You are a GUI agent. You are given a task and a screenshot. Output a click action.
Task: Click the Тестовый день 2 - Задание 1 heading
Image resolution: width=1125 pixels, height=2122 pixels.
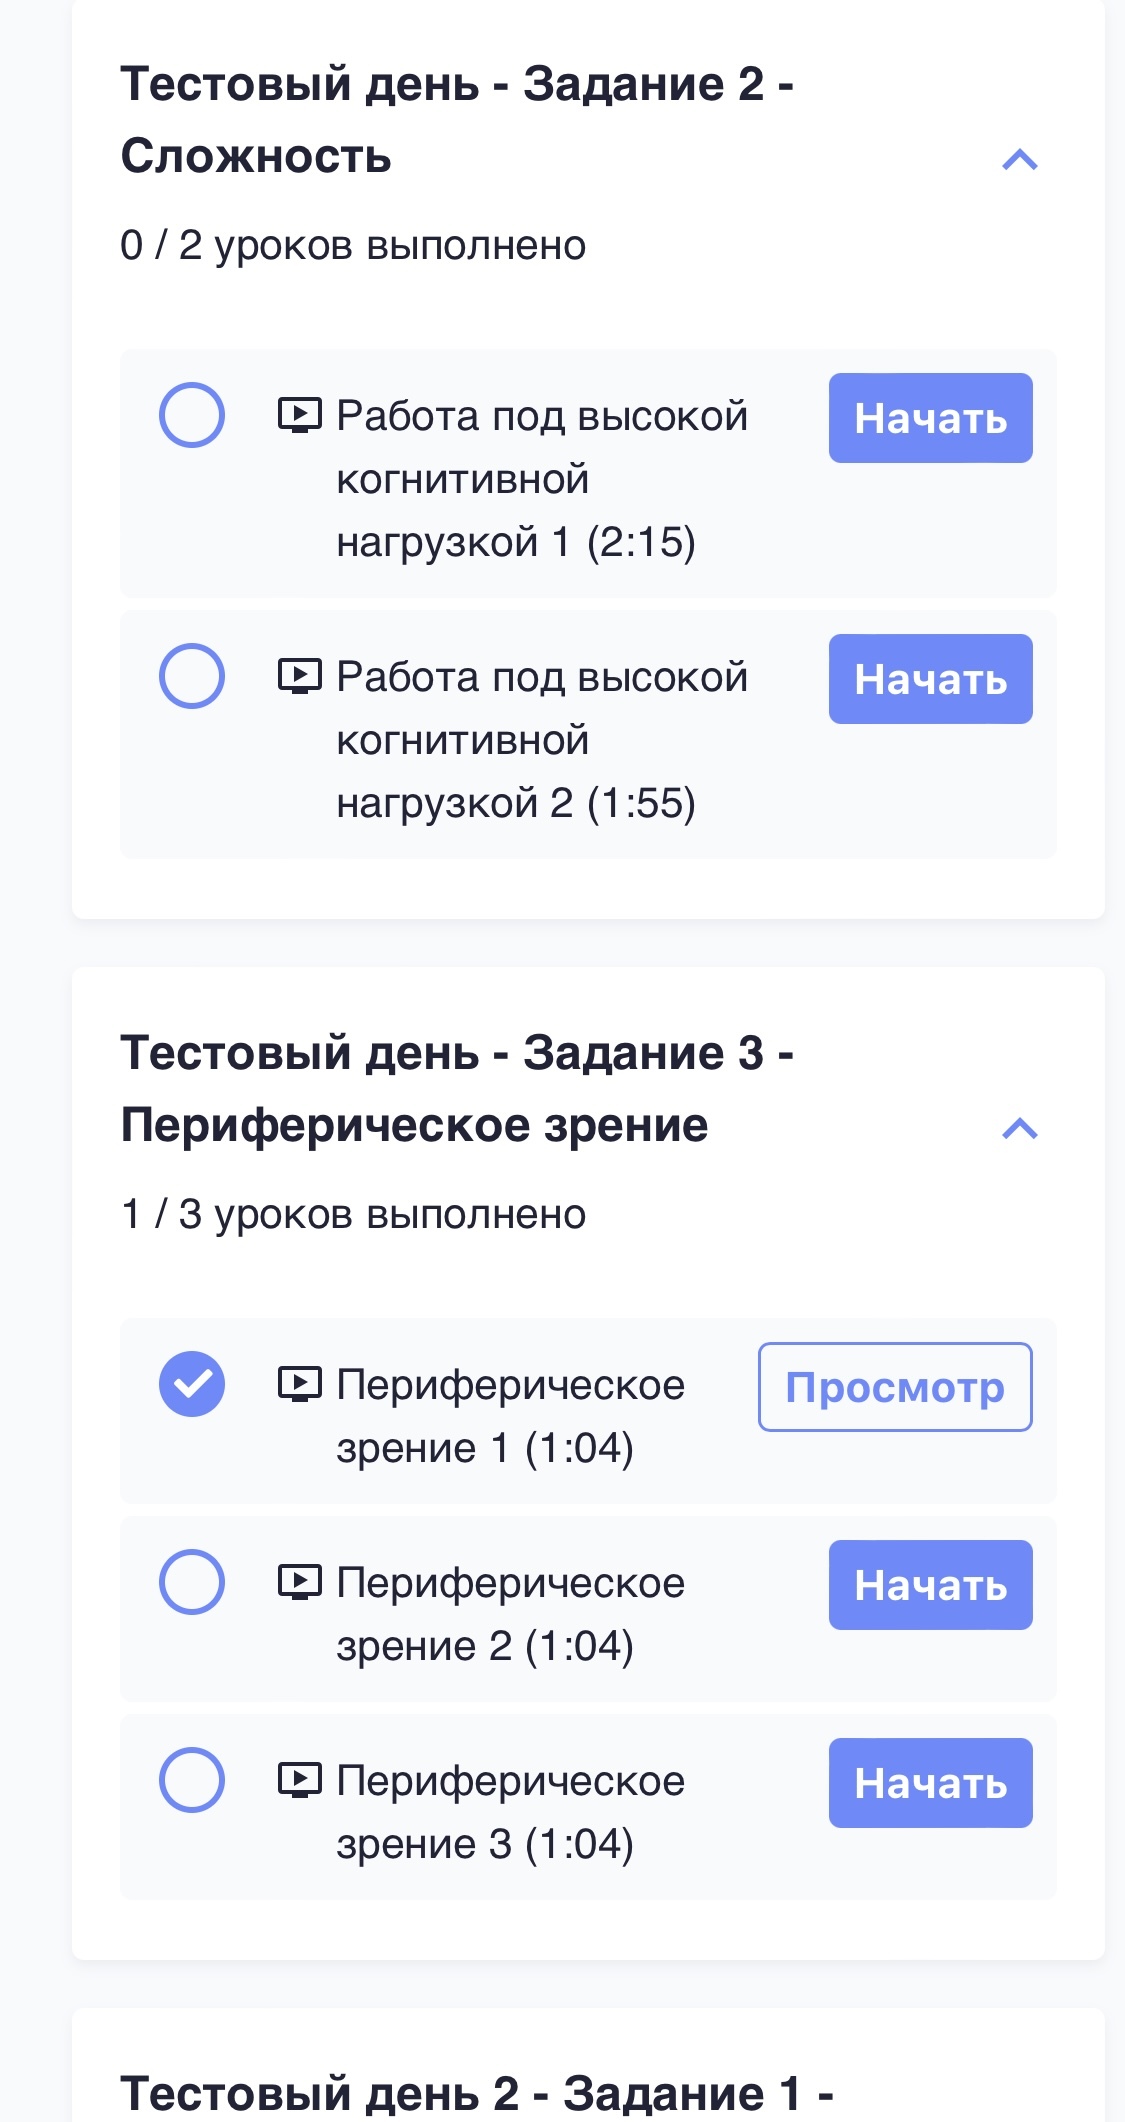point(476,2092)
